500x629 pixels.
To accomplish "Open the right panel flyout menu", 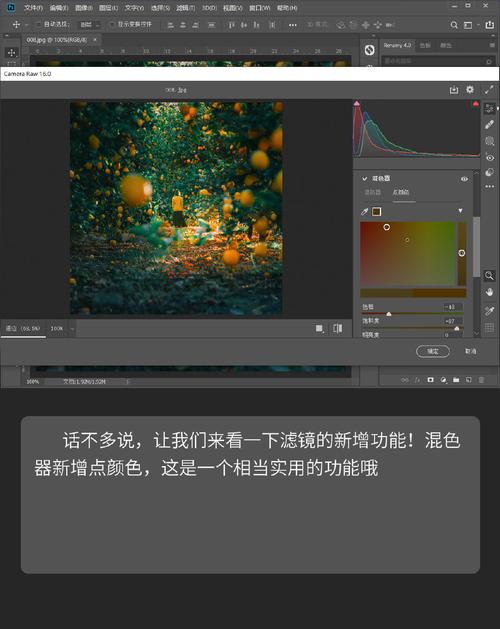I will [492, 45].
